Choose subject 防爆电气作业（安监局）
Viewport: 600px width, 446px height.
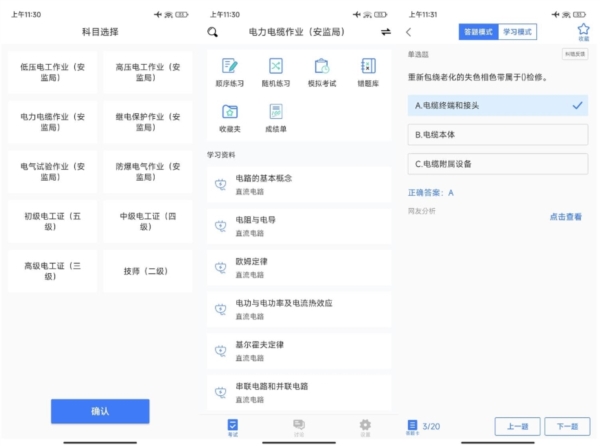point(148,172)
